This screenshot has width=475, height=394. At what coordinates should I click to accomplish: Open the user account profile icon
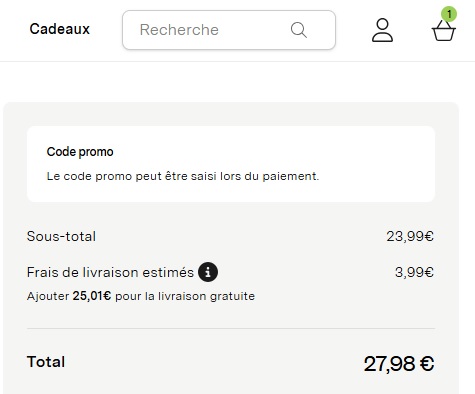click(x=382, y=30)
